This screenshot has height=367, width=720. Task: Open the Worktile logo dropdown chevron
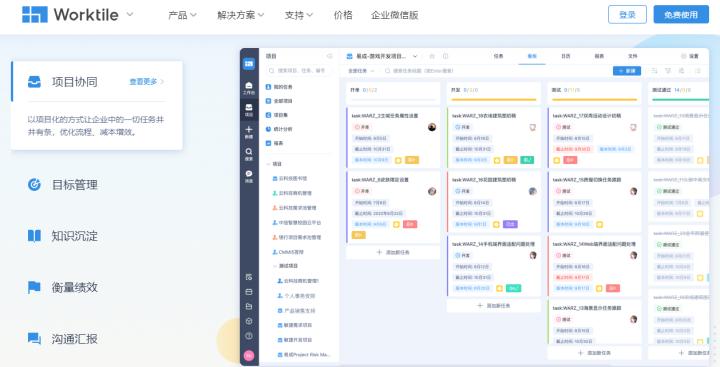click(x=130, y=14)
